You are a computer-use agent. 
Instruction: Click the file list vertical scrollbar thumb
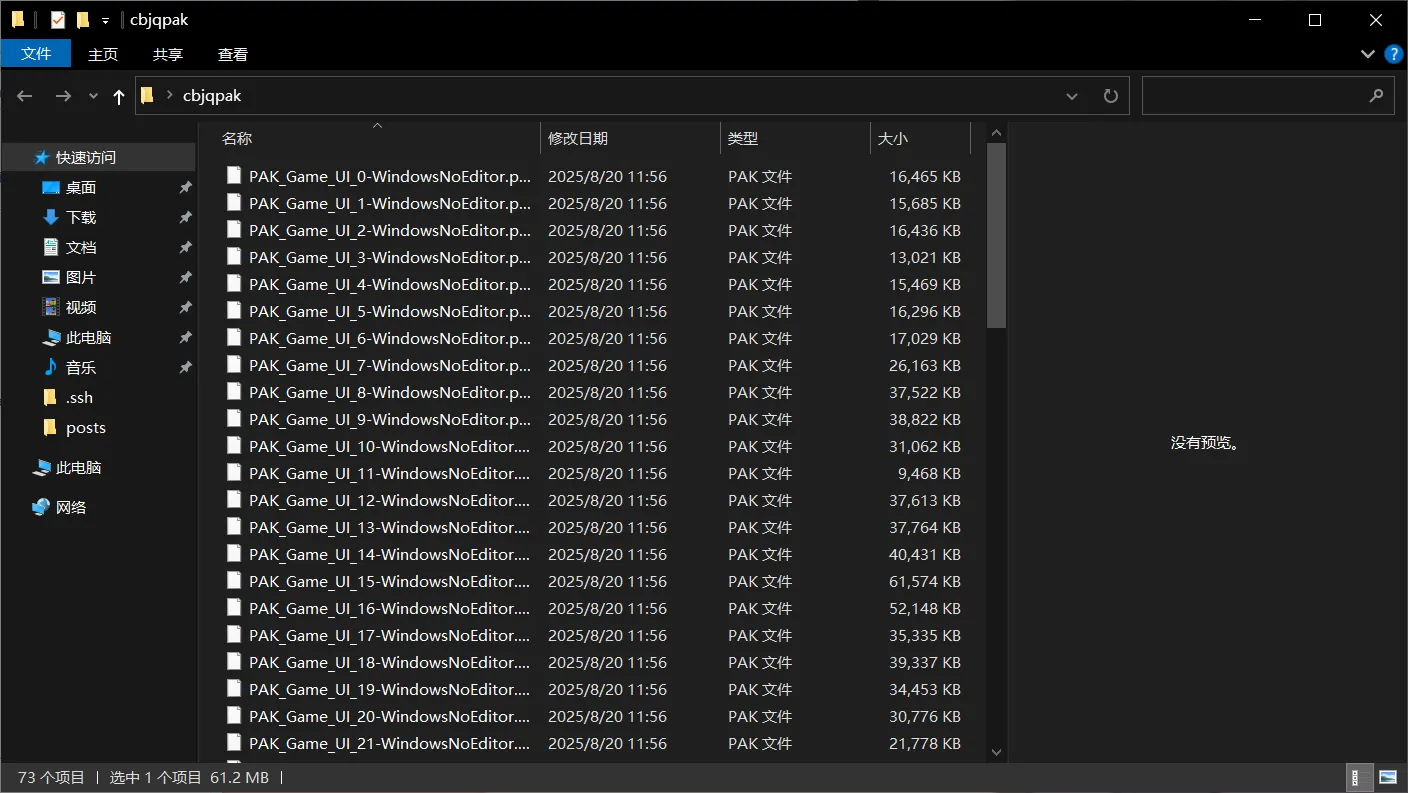pyautogui.click(x=996, y=235)
